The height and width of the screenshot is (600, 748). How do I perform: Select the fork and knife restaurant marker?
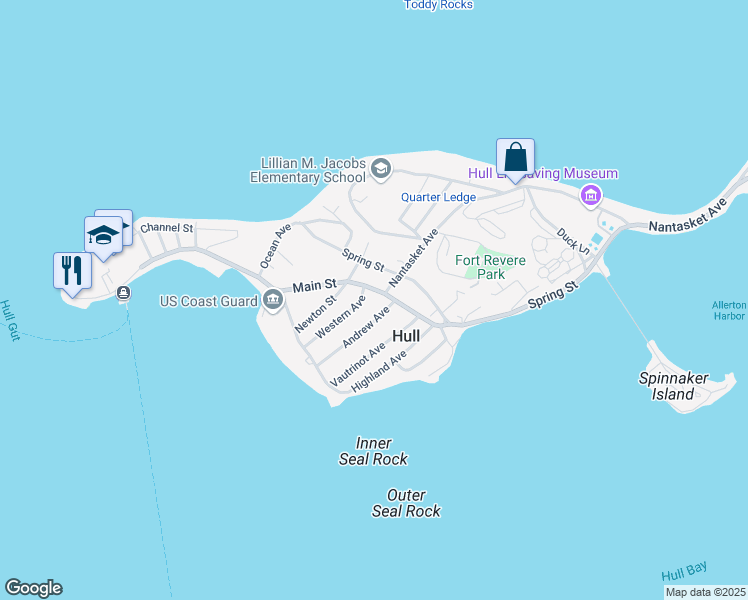[73, 274]
